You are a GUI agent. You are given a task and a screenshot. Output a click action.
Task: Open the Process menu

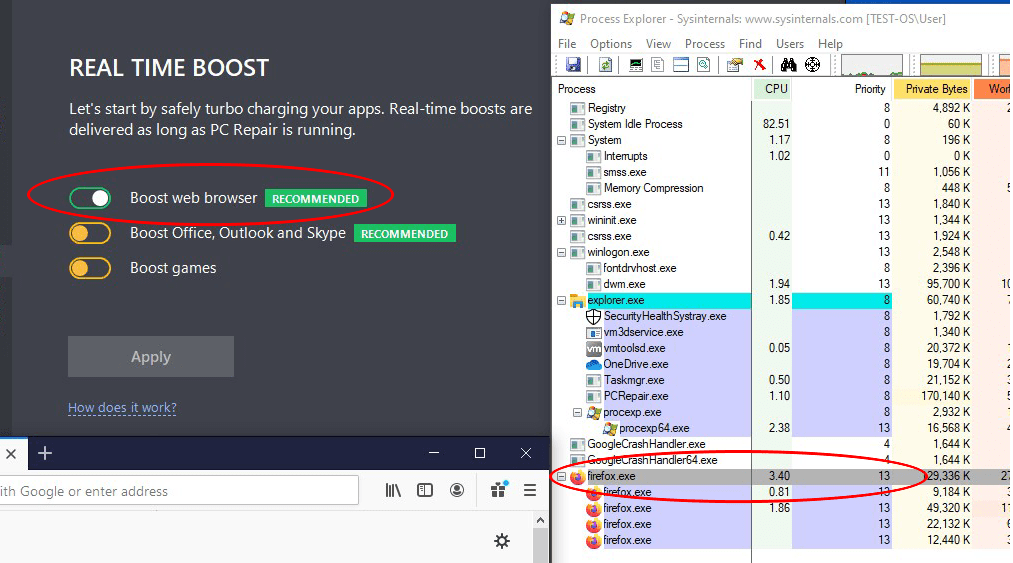click(705, 44)
